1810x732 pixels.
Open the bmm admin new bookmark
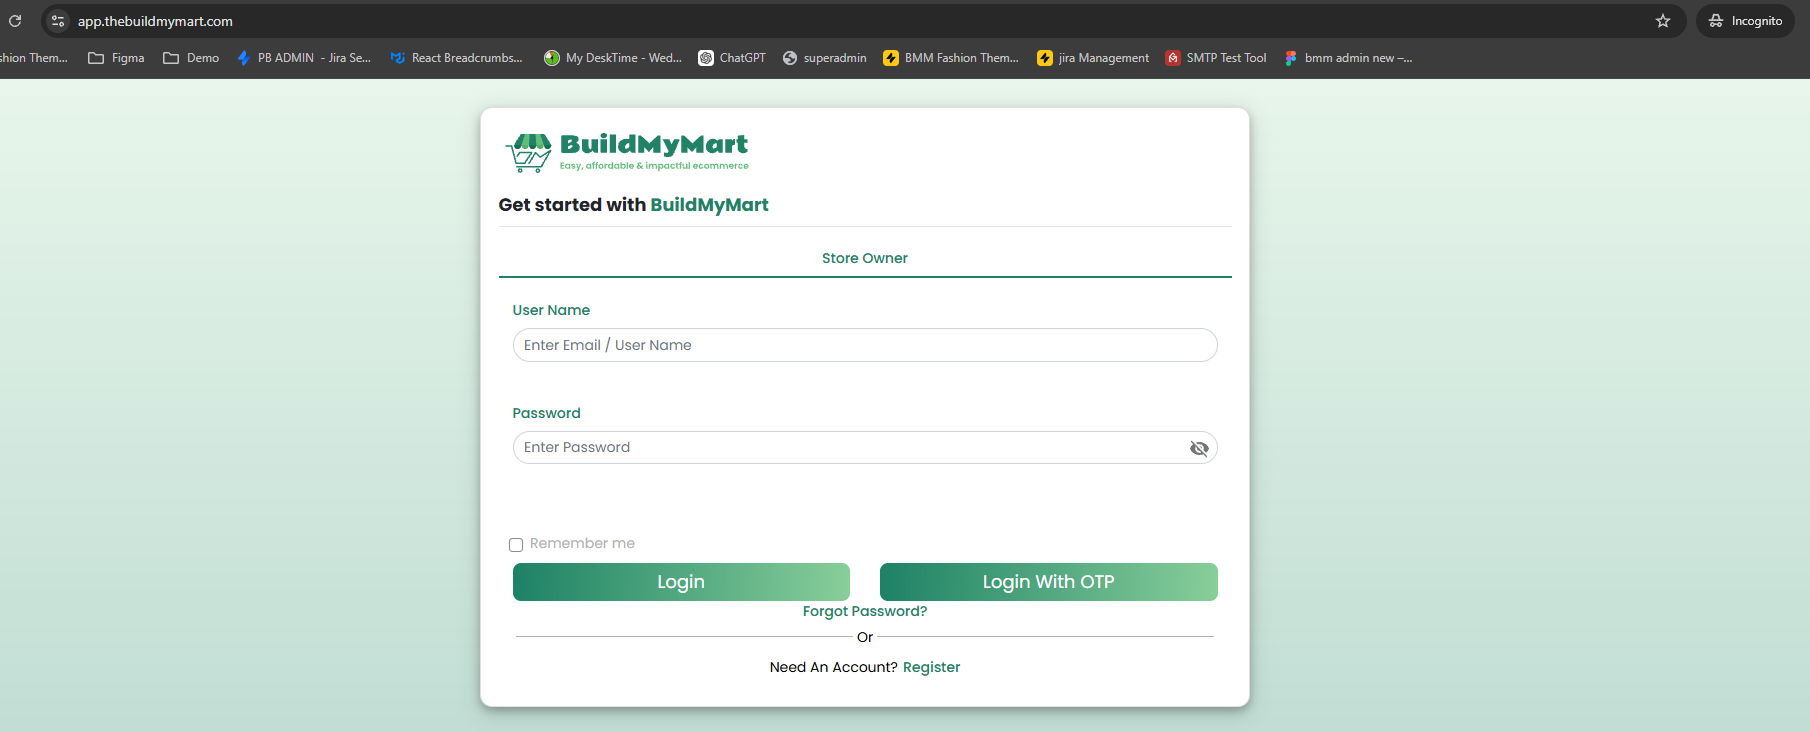(1348, 58)
